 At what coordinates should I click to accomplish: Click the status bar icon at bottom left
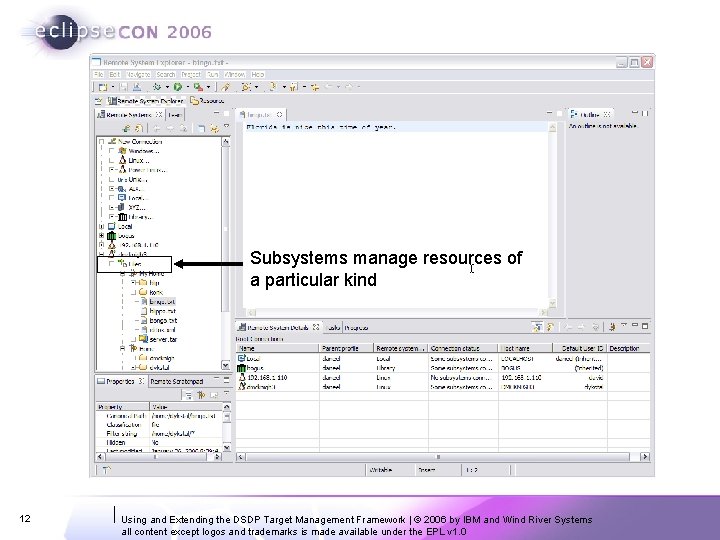107,470
